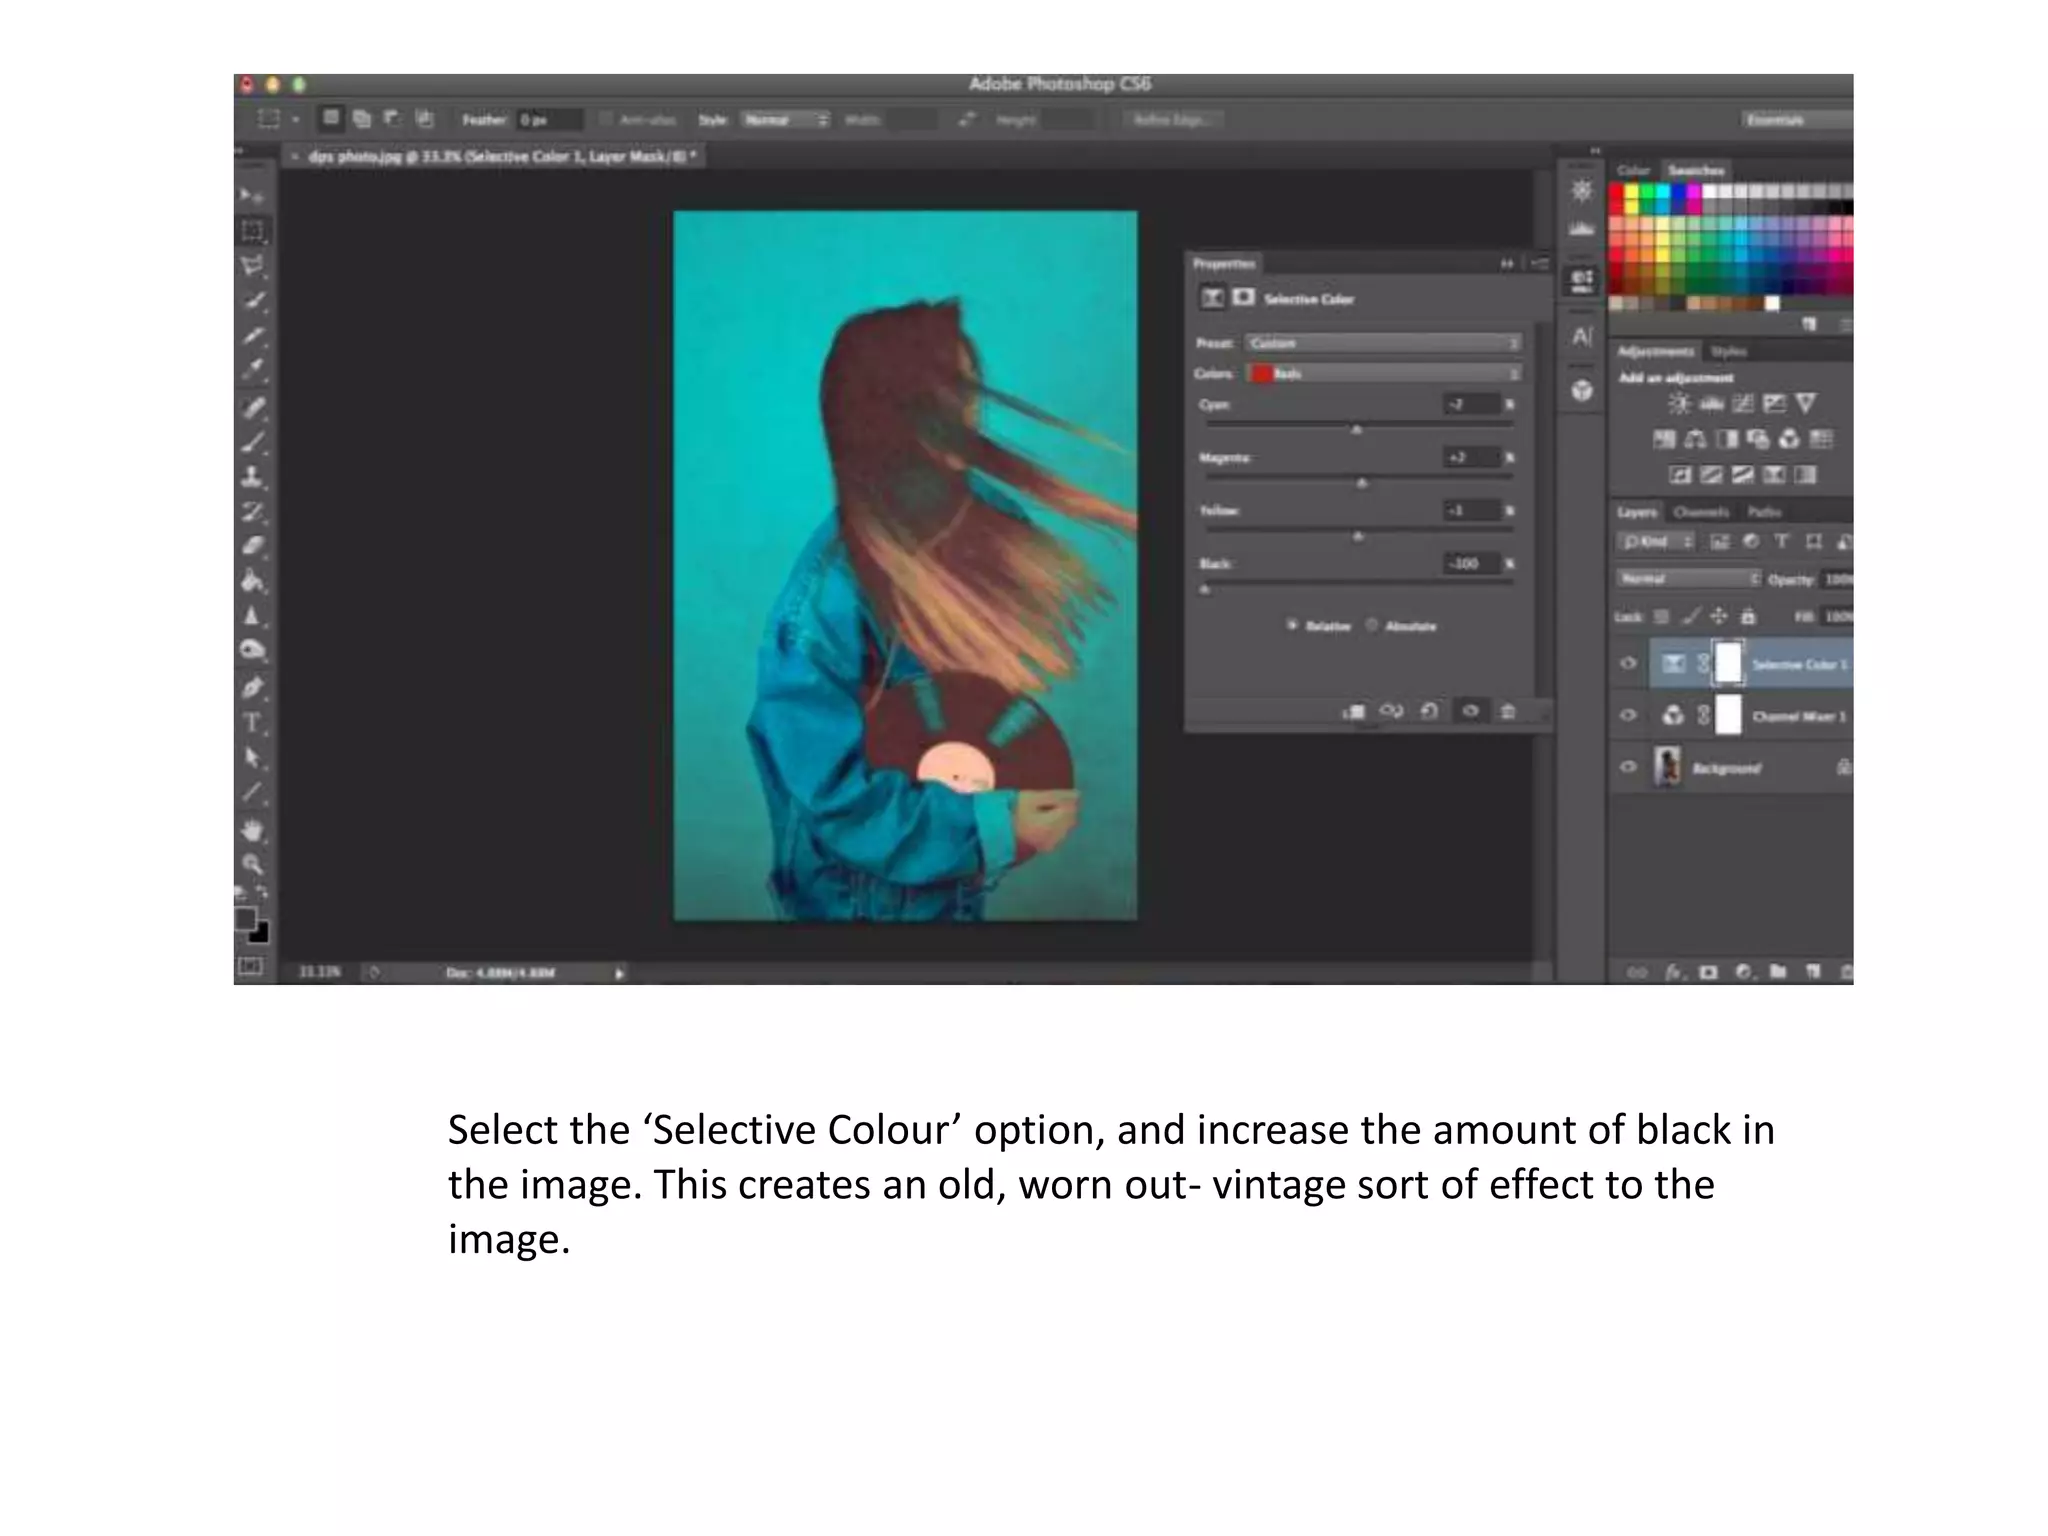Screen dimensions: 2048x1536
Task: Switch to the Channels tab
Action: point(1700,512)
